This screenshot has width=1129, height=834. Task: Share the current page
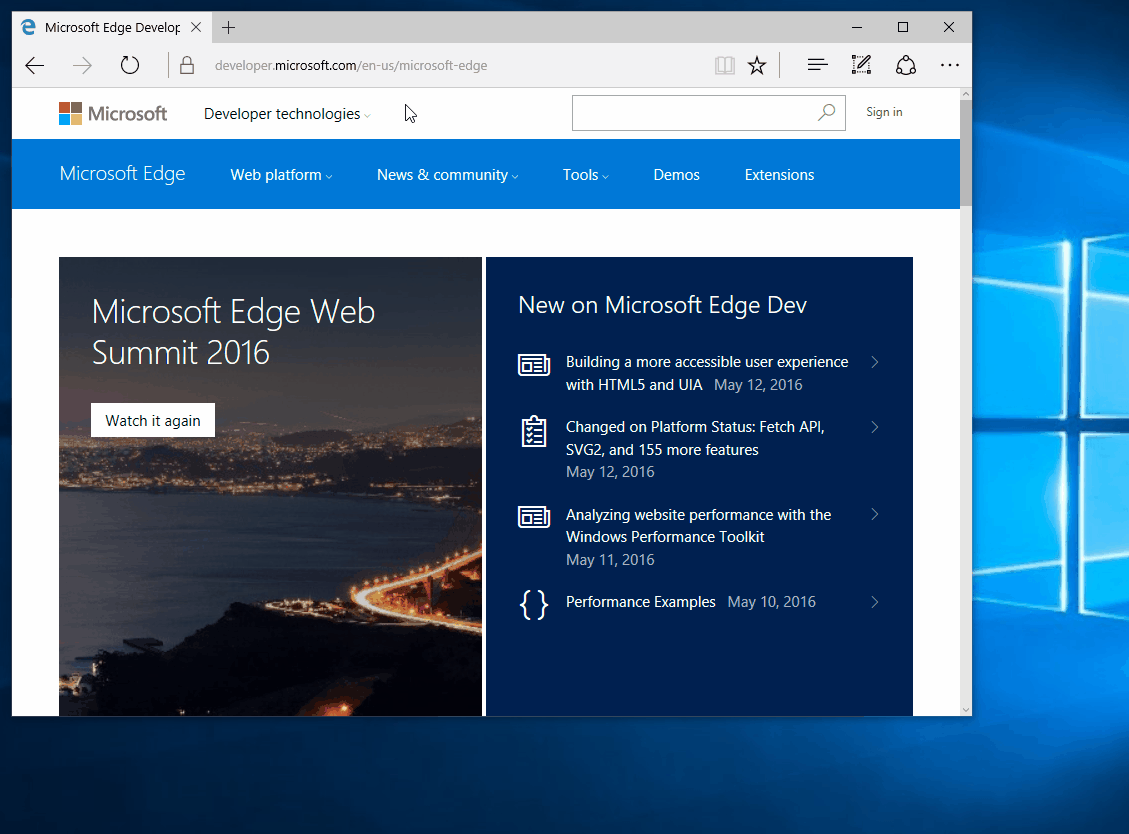[905, 64]
